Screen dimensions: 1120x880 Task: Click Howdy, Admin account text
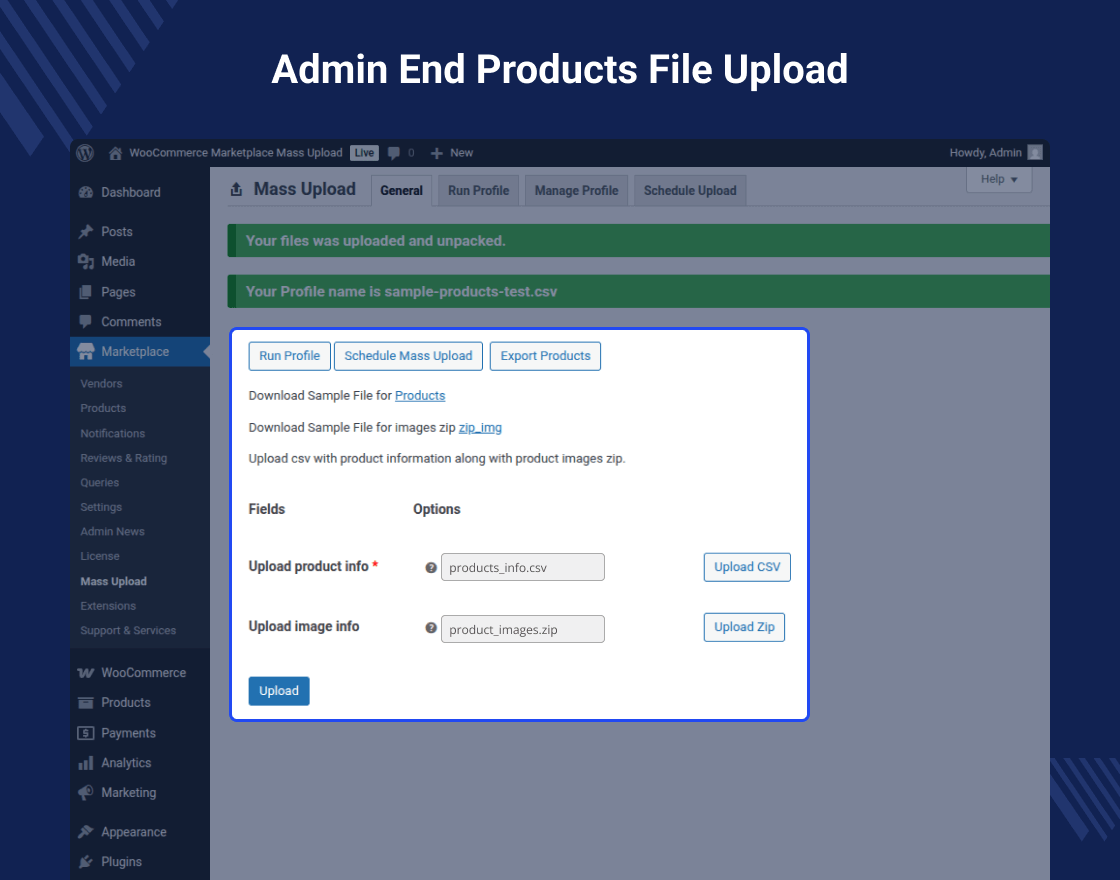(985, 153)
